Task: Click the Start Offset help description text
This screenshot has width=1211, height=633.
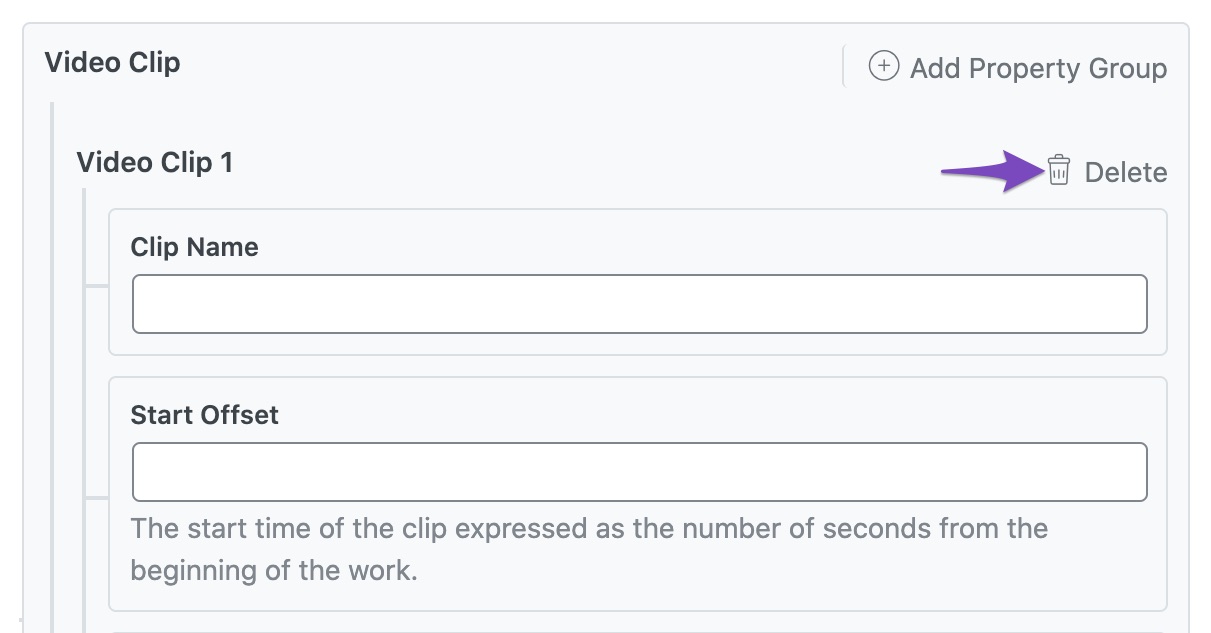Action: point(589,549)
